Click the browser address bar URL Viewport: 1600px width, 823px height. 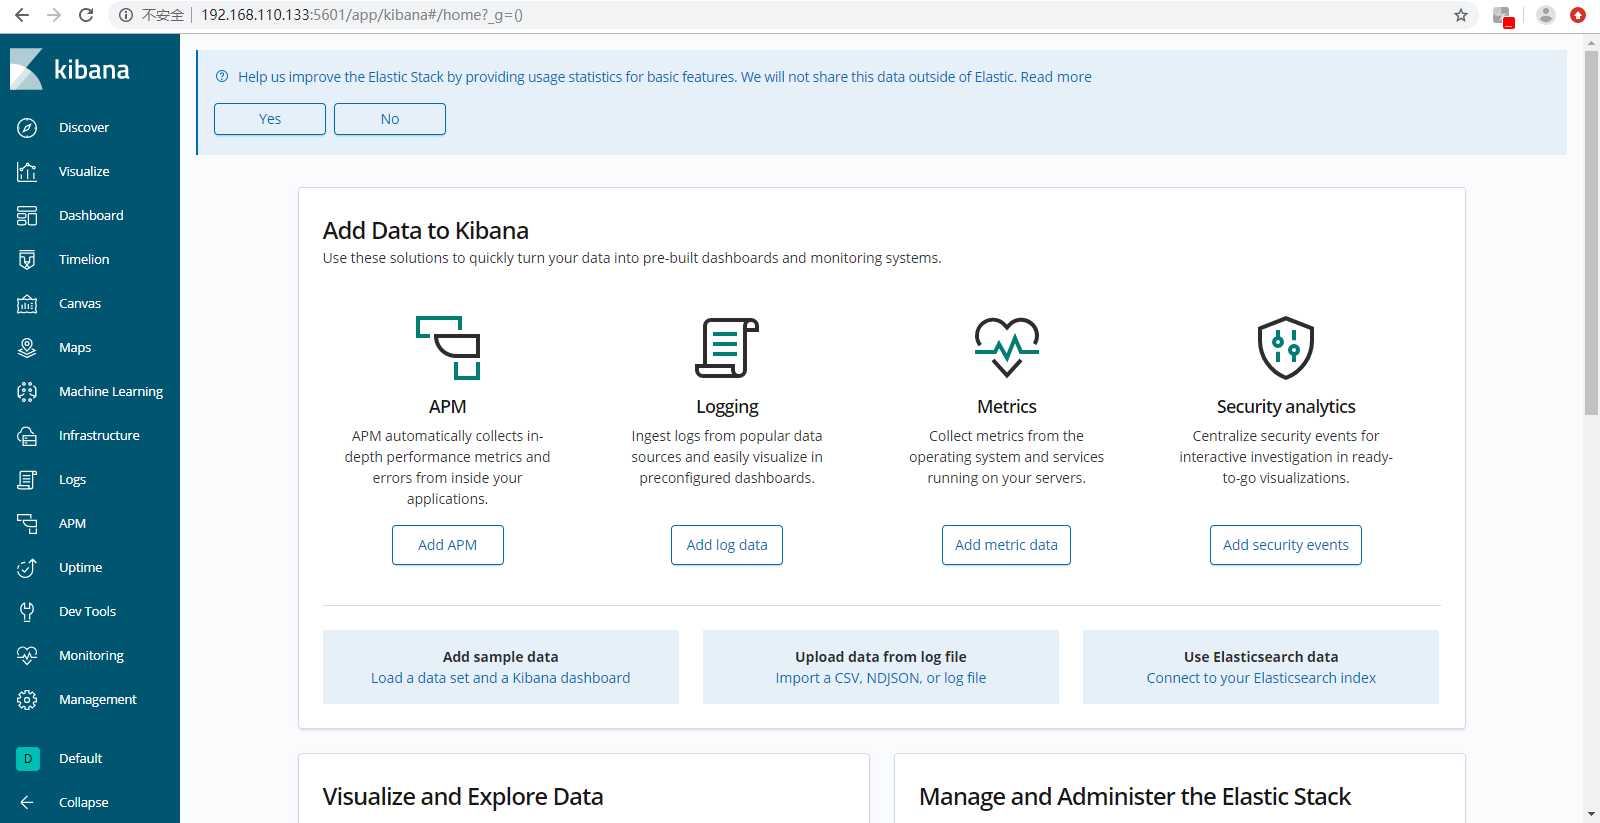coord(362,15)
